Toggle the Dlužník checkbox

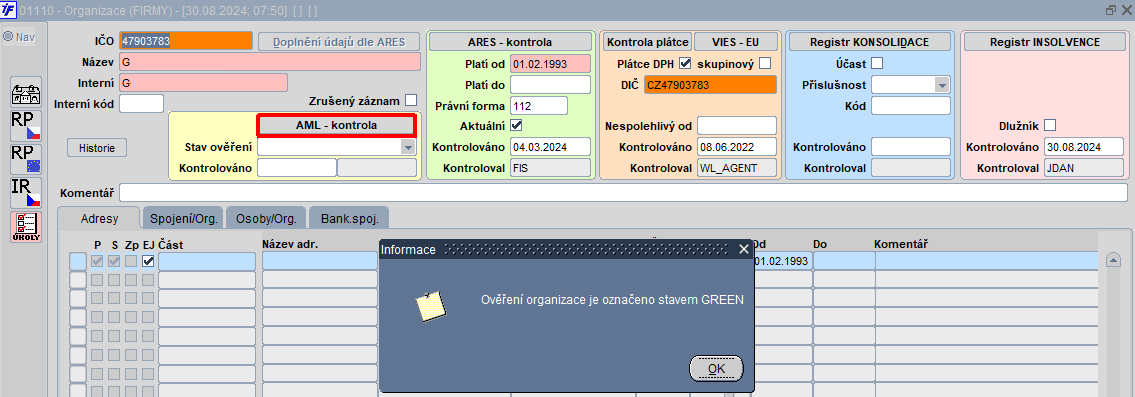(x=1050, y=125)
